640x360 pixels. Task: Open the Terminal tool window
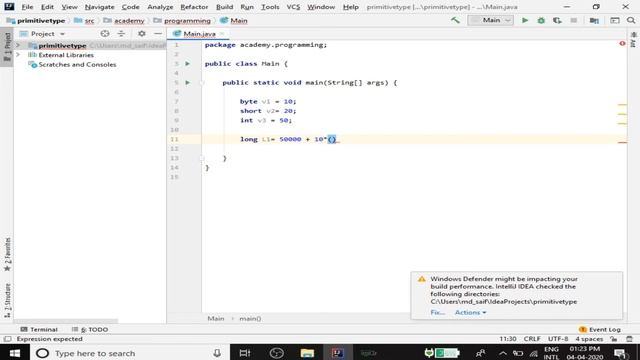coord(39,329)
